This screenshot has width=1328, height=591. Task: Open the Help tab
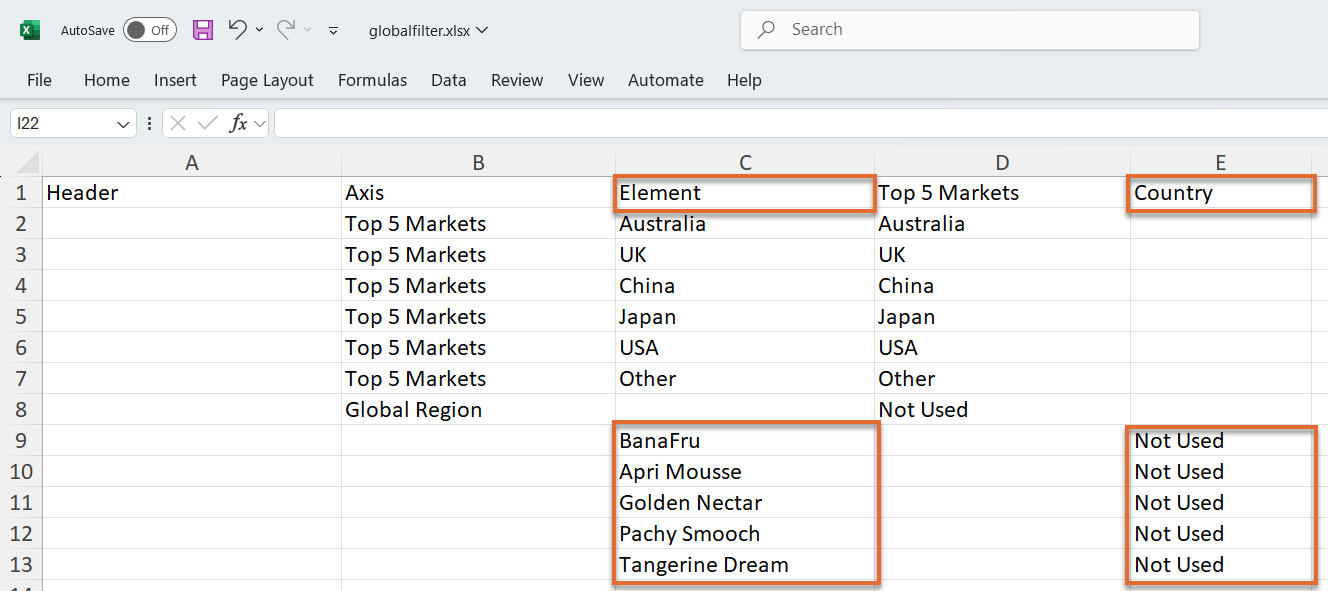tap(744, 80)
